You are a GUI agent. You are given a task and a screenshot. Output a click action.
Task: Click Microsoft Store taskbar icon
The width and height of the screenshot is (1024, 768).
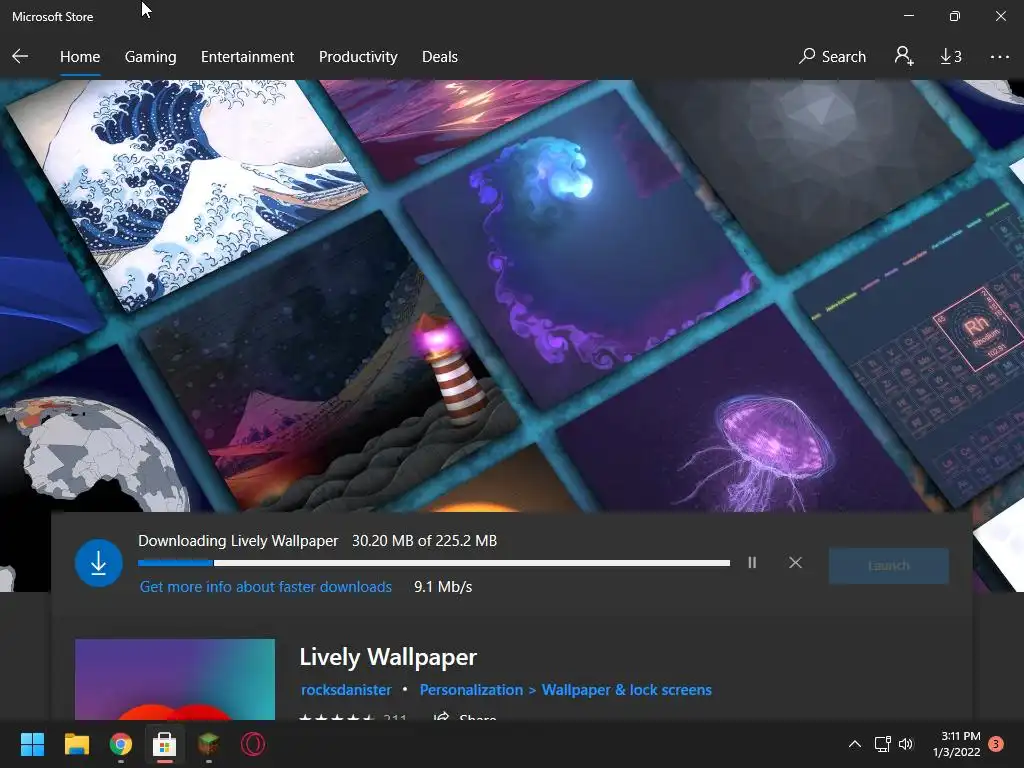click(x=165, y=744)
